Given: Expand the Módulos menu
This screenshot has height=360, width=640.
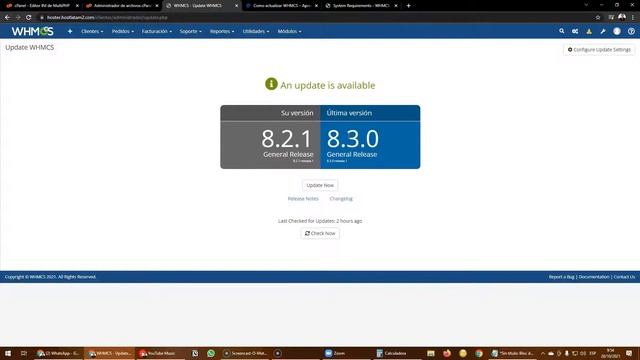Looking at the screenshot, I should pyautogui.click(x=289, y=31).
